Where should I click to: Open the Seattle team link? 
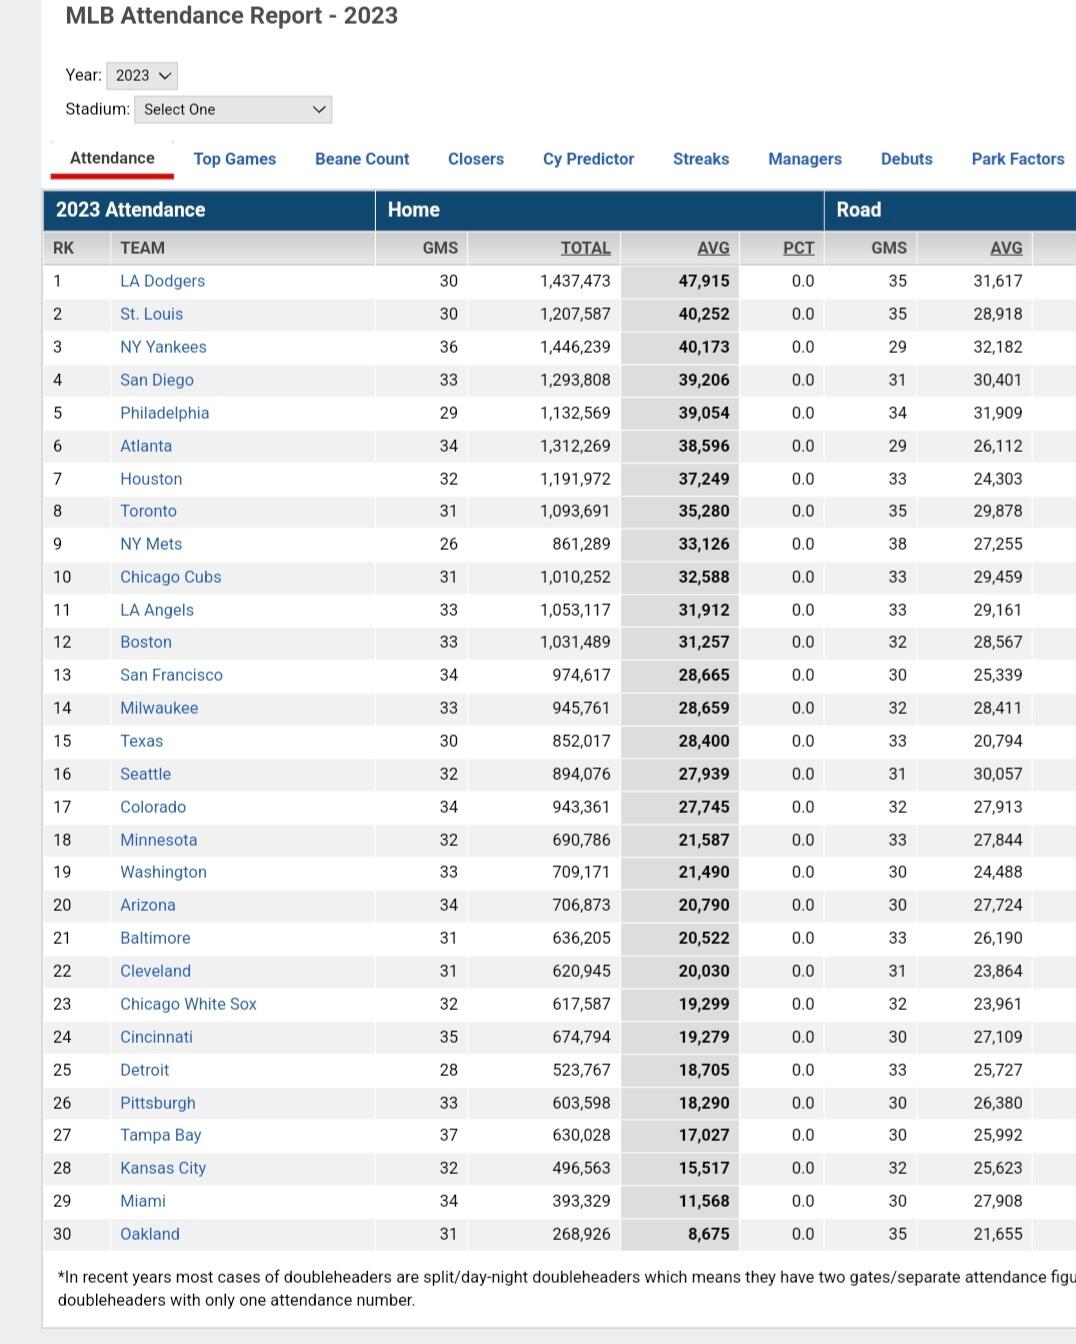[x=145, y=774]
